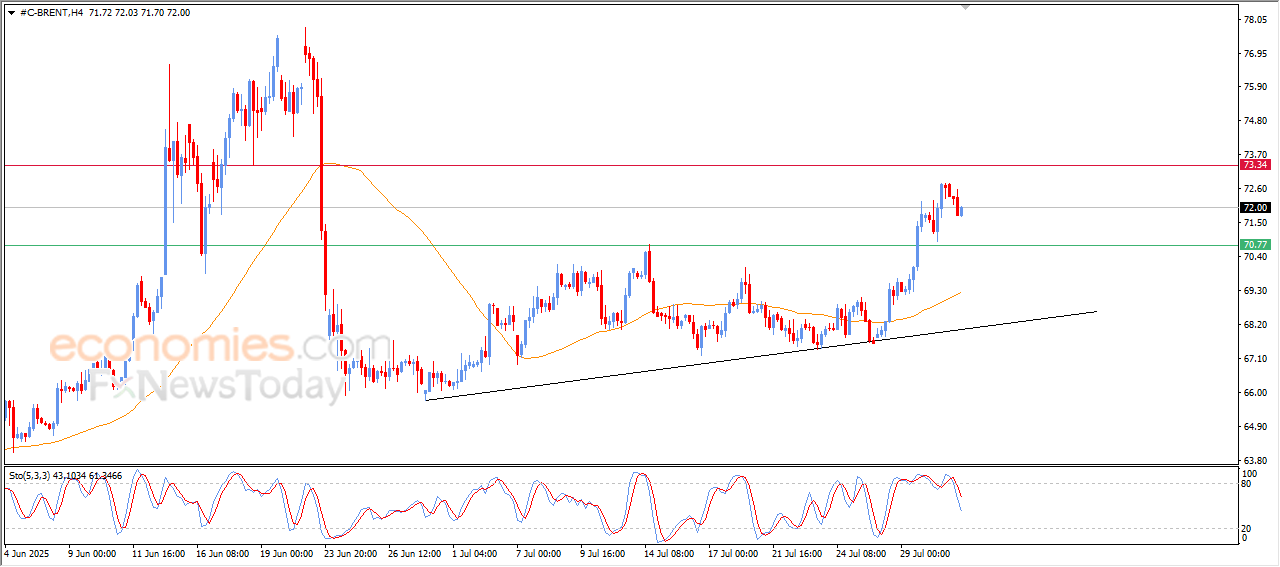Screen dimensions: 1280x567
Task: Click the 21 Jul 16:00 time label
Action: click(798, 552)
